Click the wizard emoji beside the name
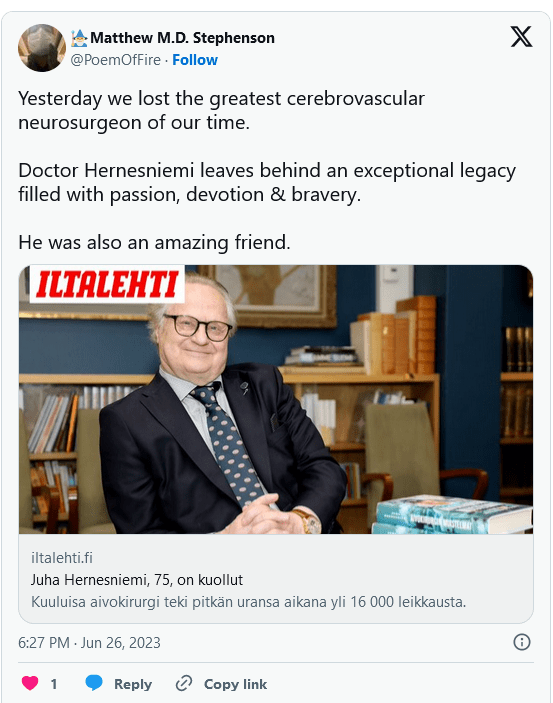 [79, 38]
